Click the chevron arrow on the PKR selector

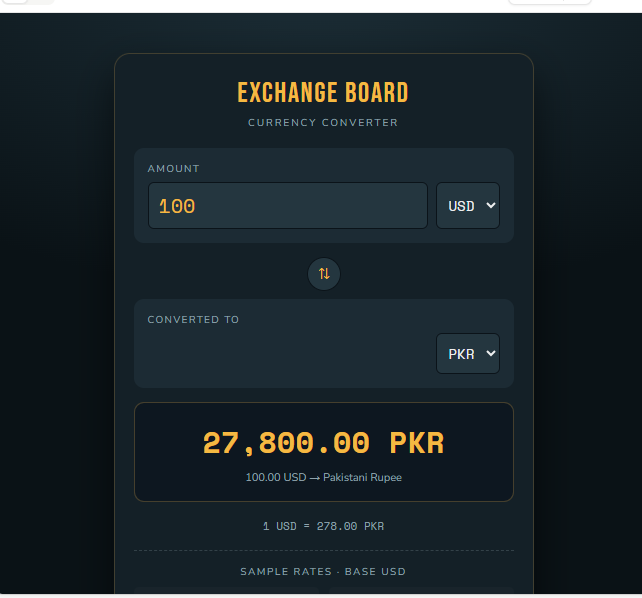pyautogui.click(x=491, y=353)
